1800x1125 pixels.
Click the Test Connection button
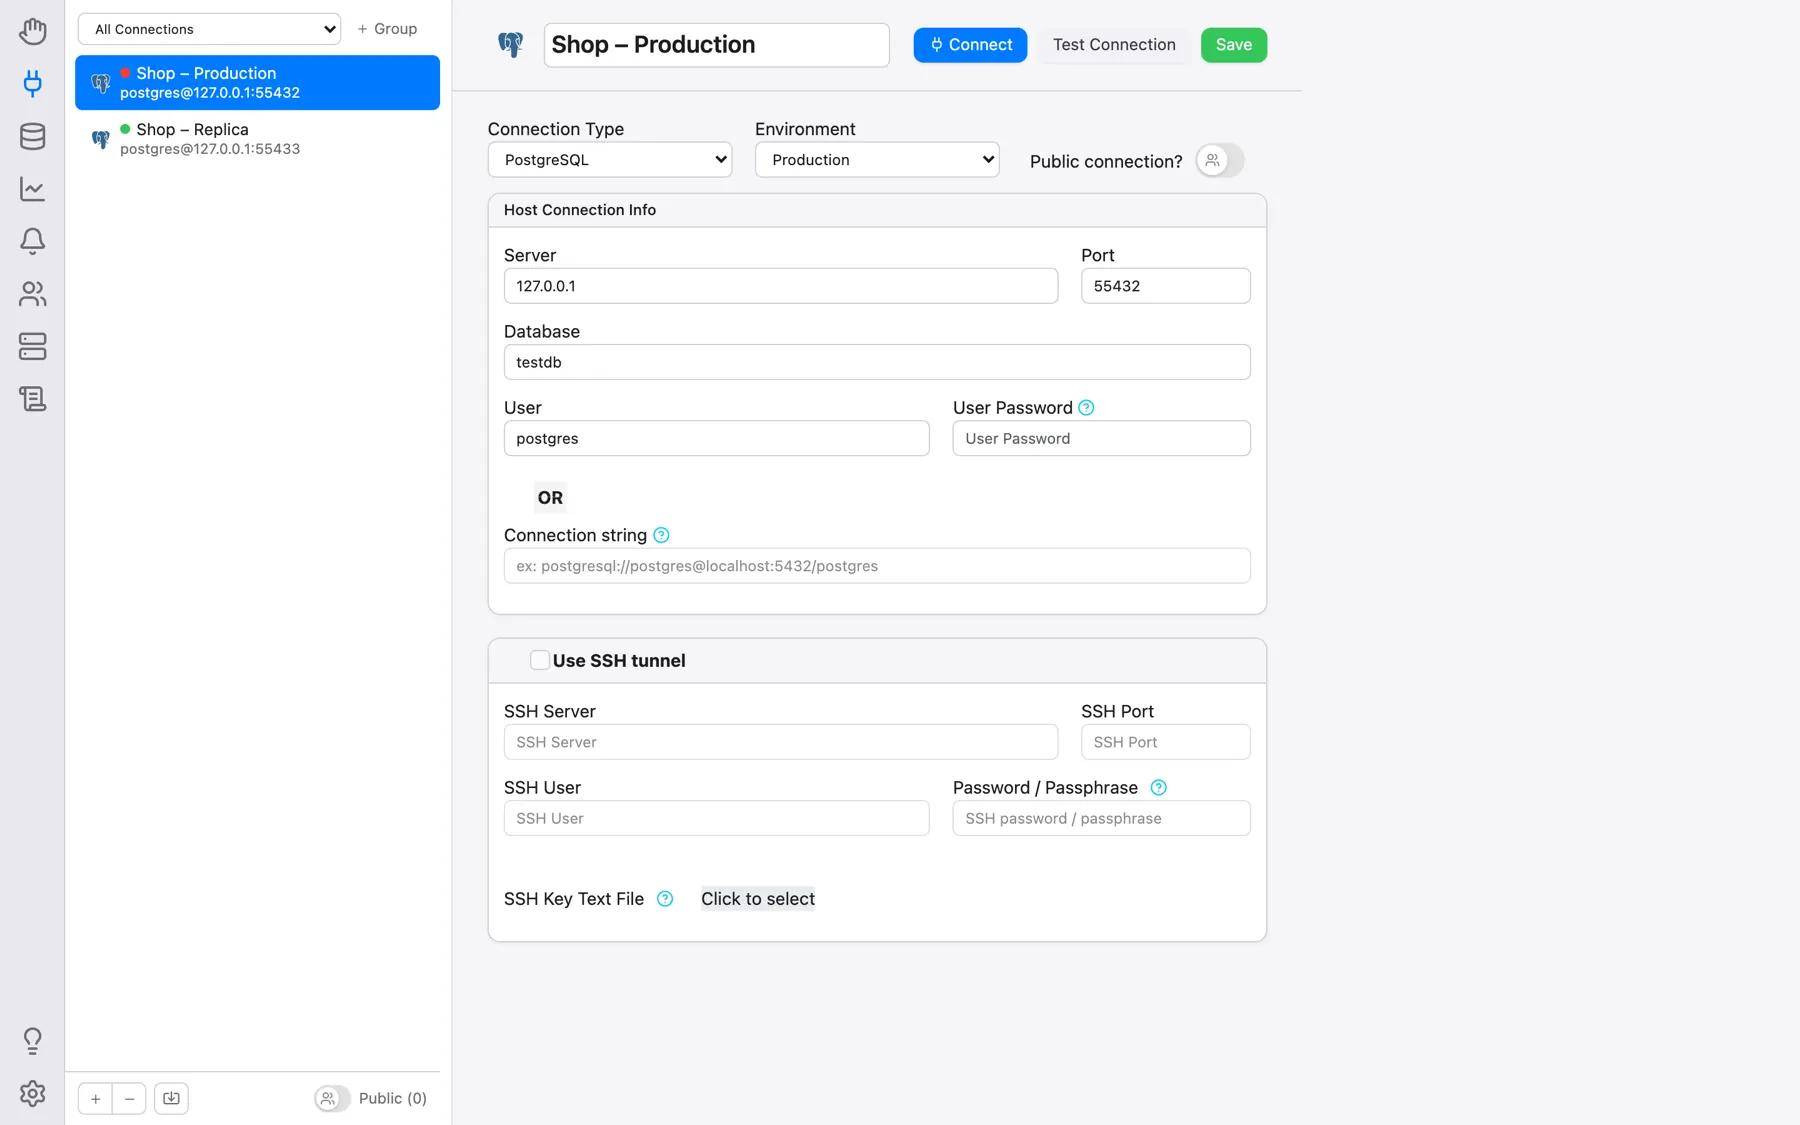(1114, 45)
